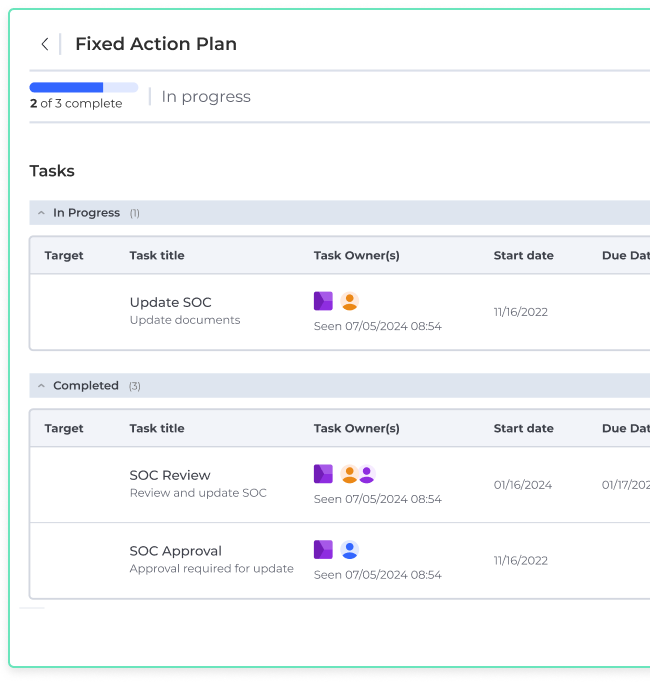650x692 pixels.
Task: Open the SOC Approval task
Action: tap(175, 551)
